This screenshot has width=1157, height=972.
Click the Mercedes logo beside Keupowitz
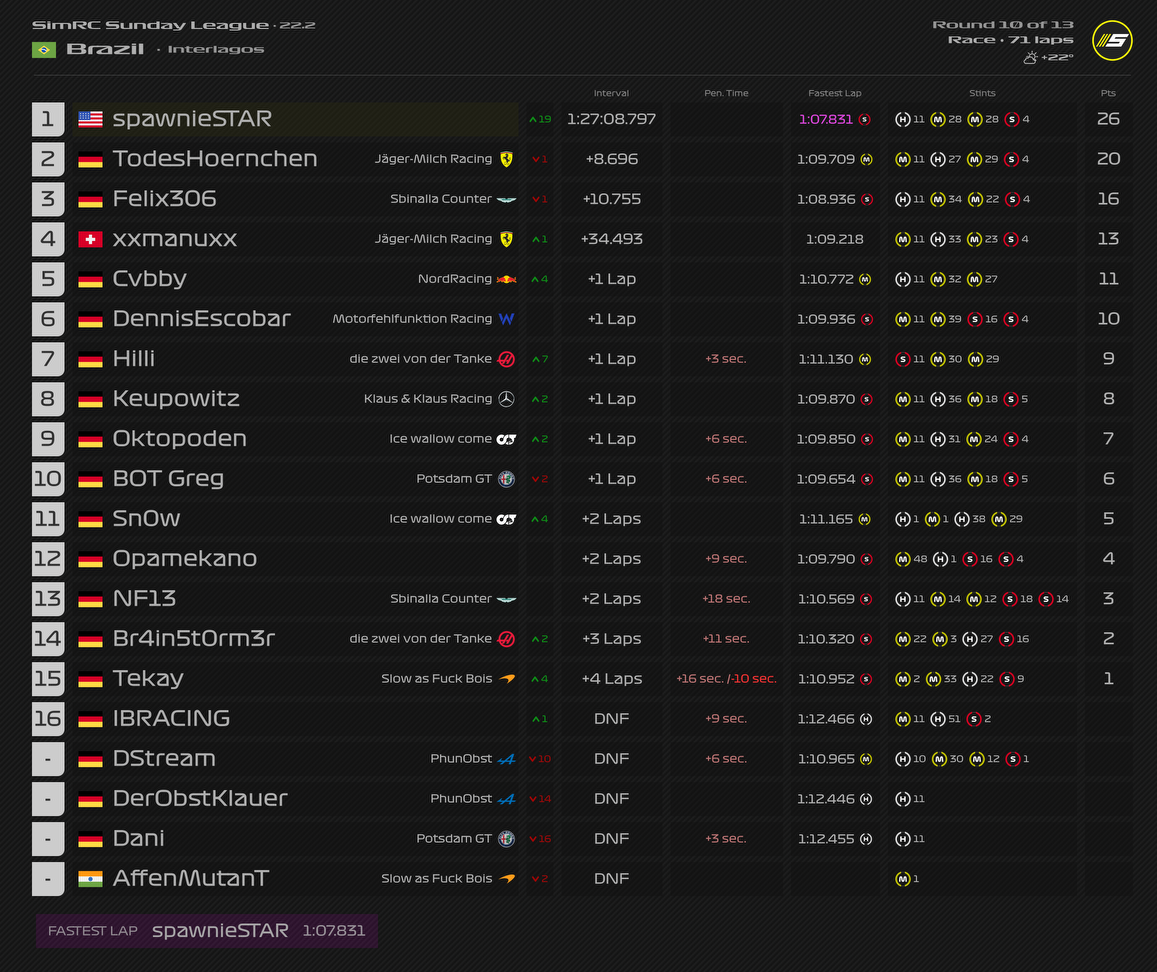pos(506,399)
